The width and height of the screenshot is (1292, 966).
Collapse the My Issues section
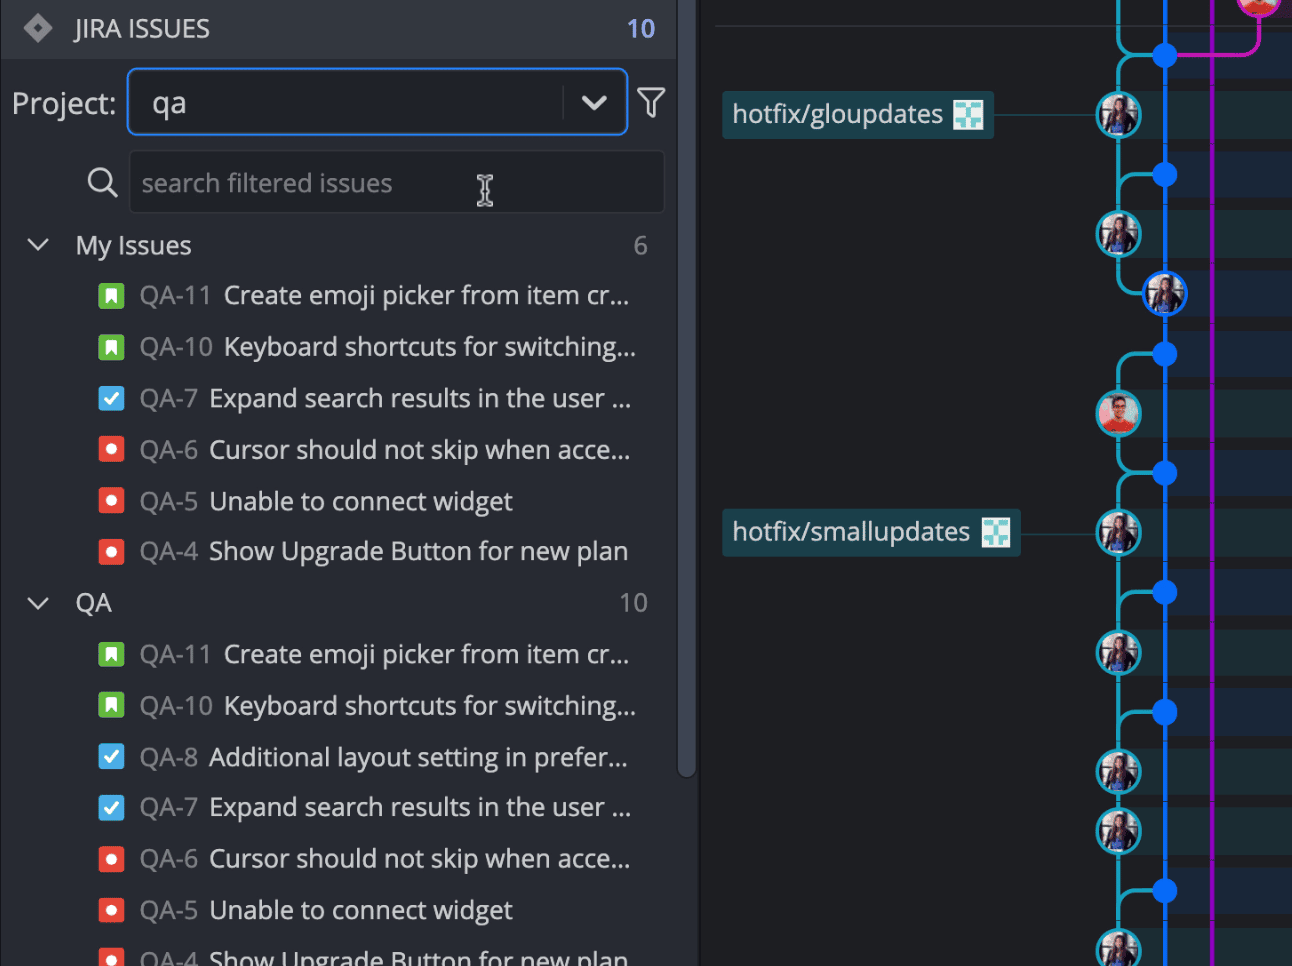point(38,245)
